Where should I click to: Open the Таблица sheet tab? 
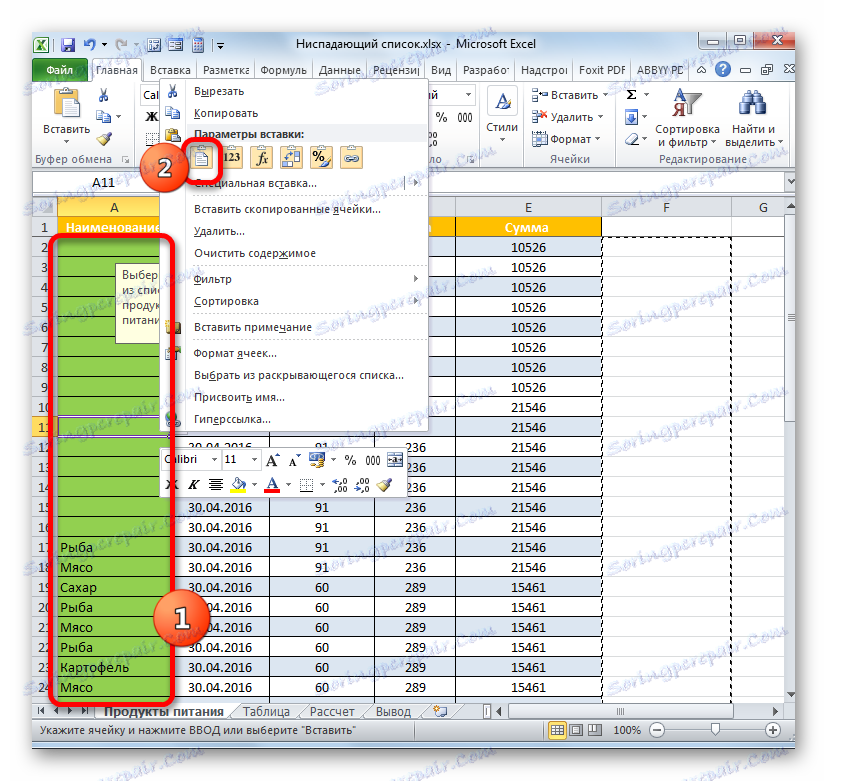[266, 712]
